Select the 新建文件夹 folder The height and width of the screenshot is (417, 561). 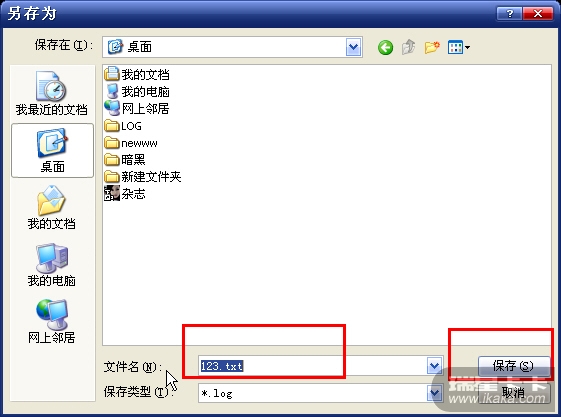click(x=143, y=176)
